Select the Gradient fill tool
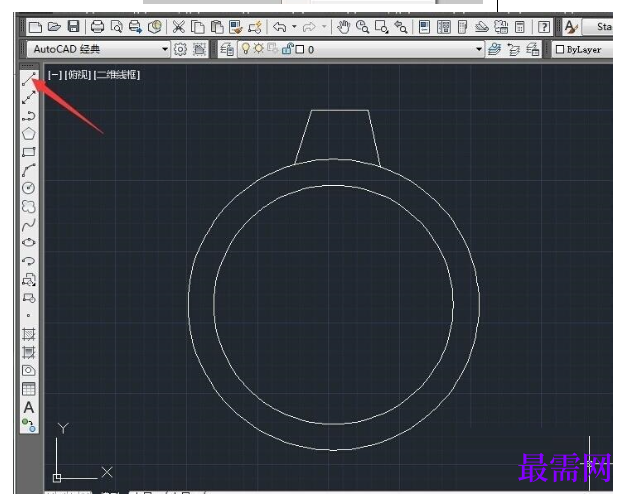Viewport: 630px width, 499px height. 29,352
